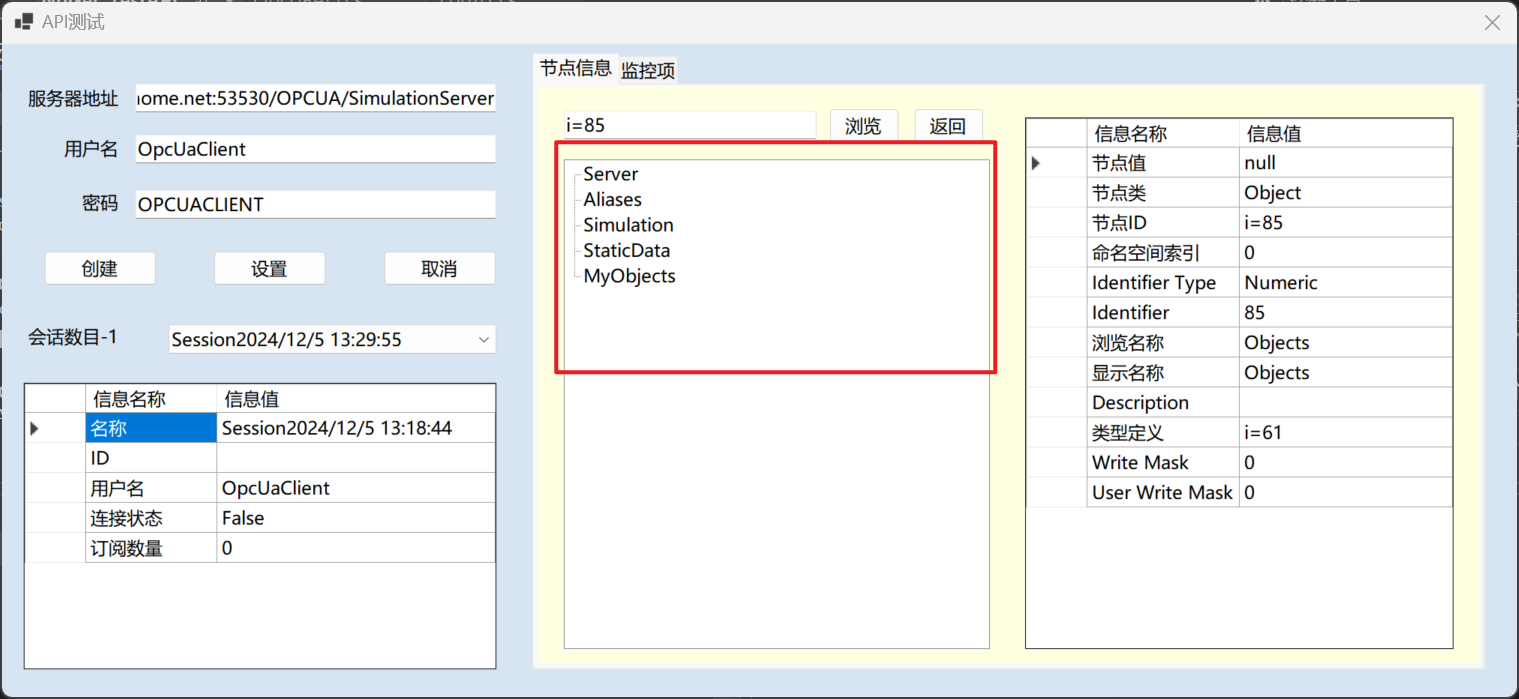Select the User Write Mask cell
The height and width of the screenshot is (699, 1519).
pos(1163,492)
